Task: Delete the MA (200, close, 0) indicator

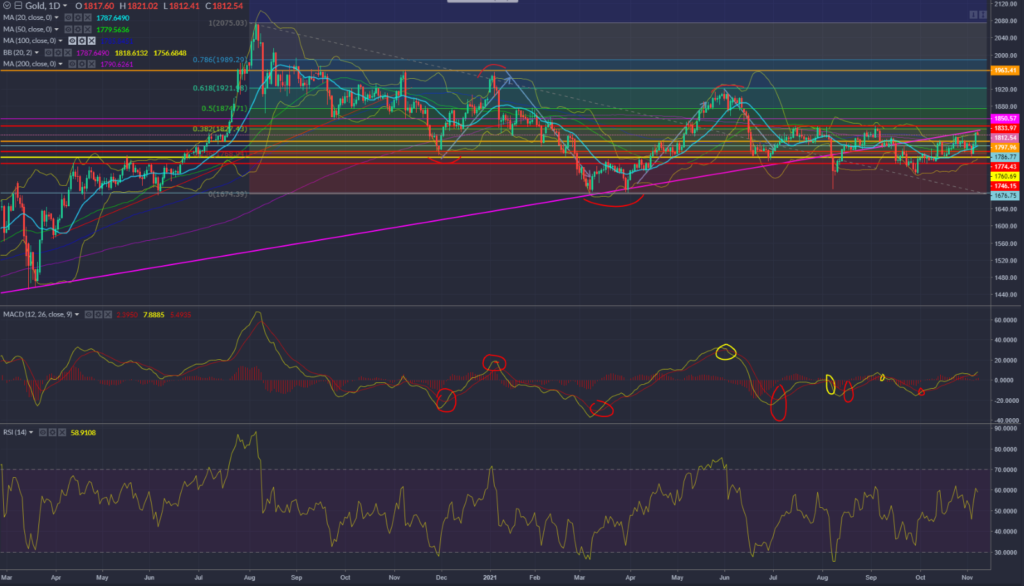Action: point(91,63)
